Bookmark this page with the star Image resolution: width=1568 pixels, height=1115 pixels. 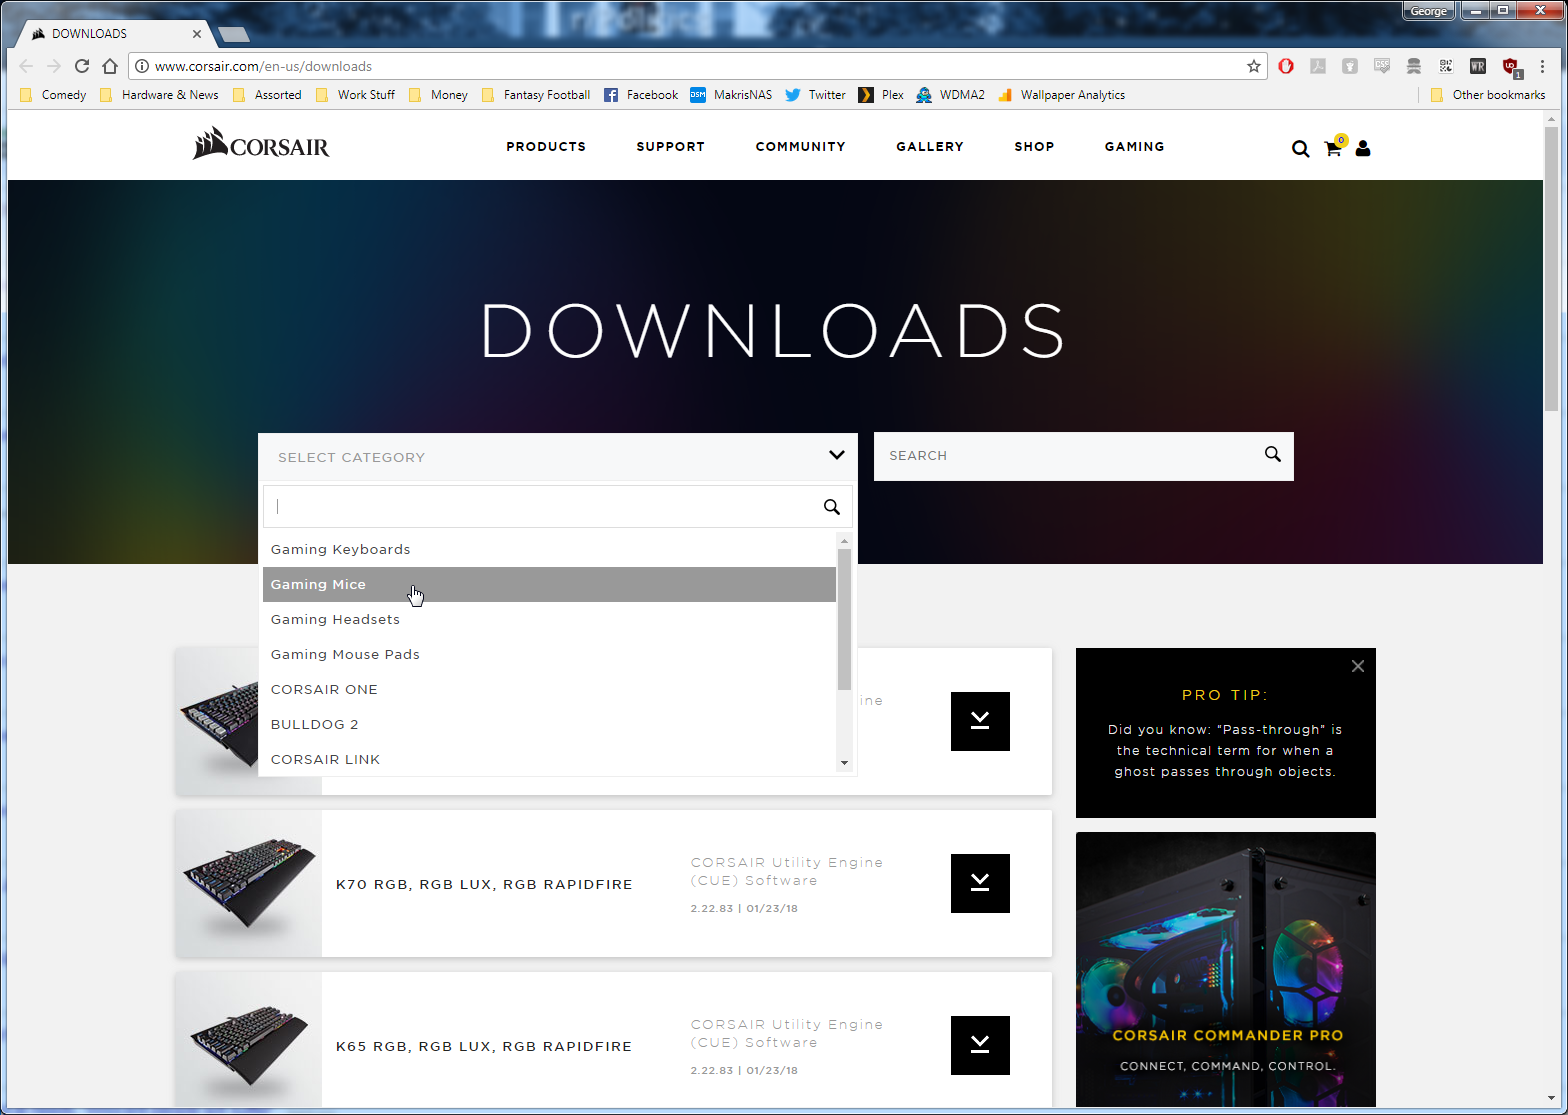pos(1253,66)
